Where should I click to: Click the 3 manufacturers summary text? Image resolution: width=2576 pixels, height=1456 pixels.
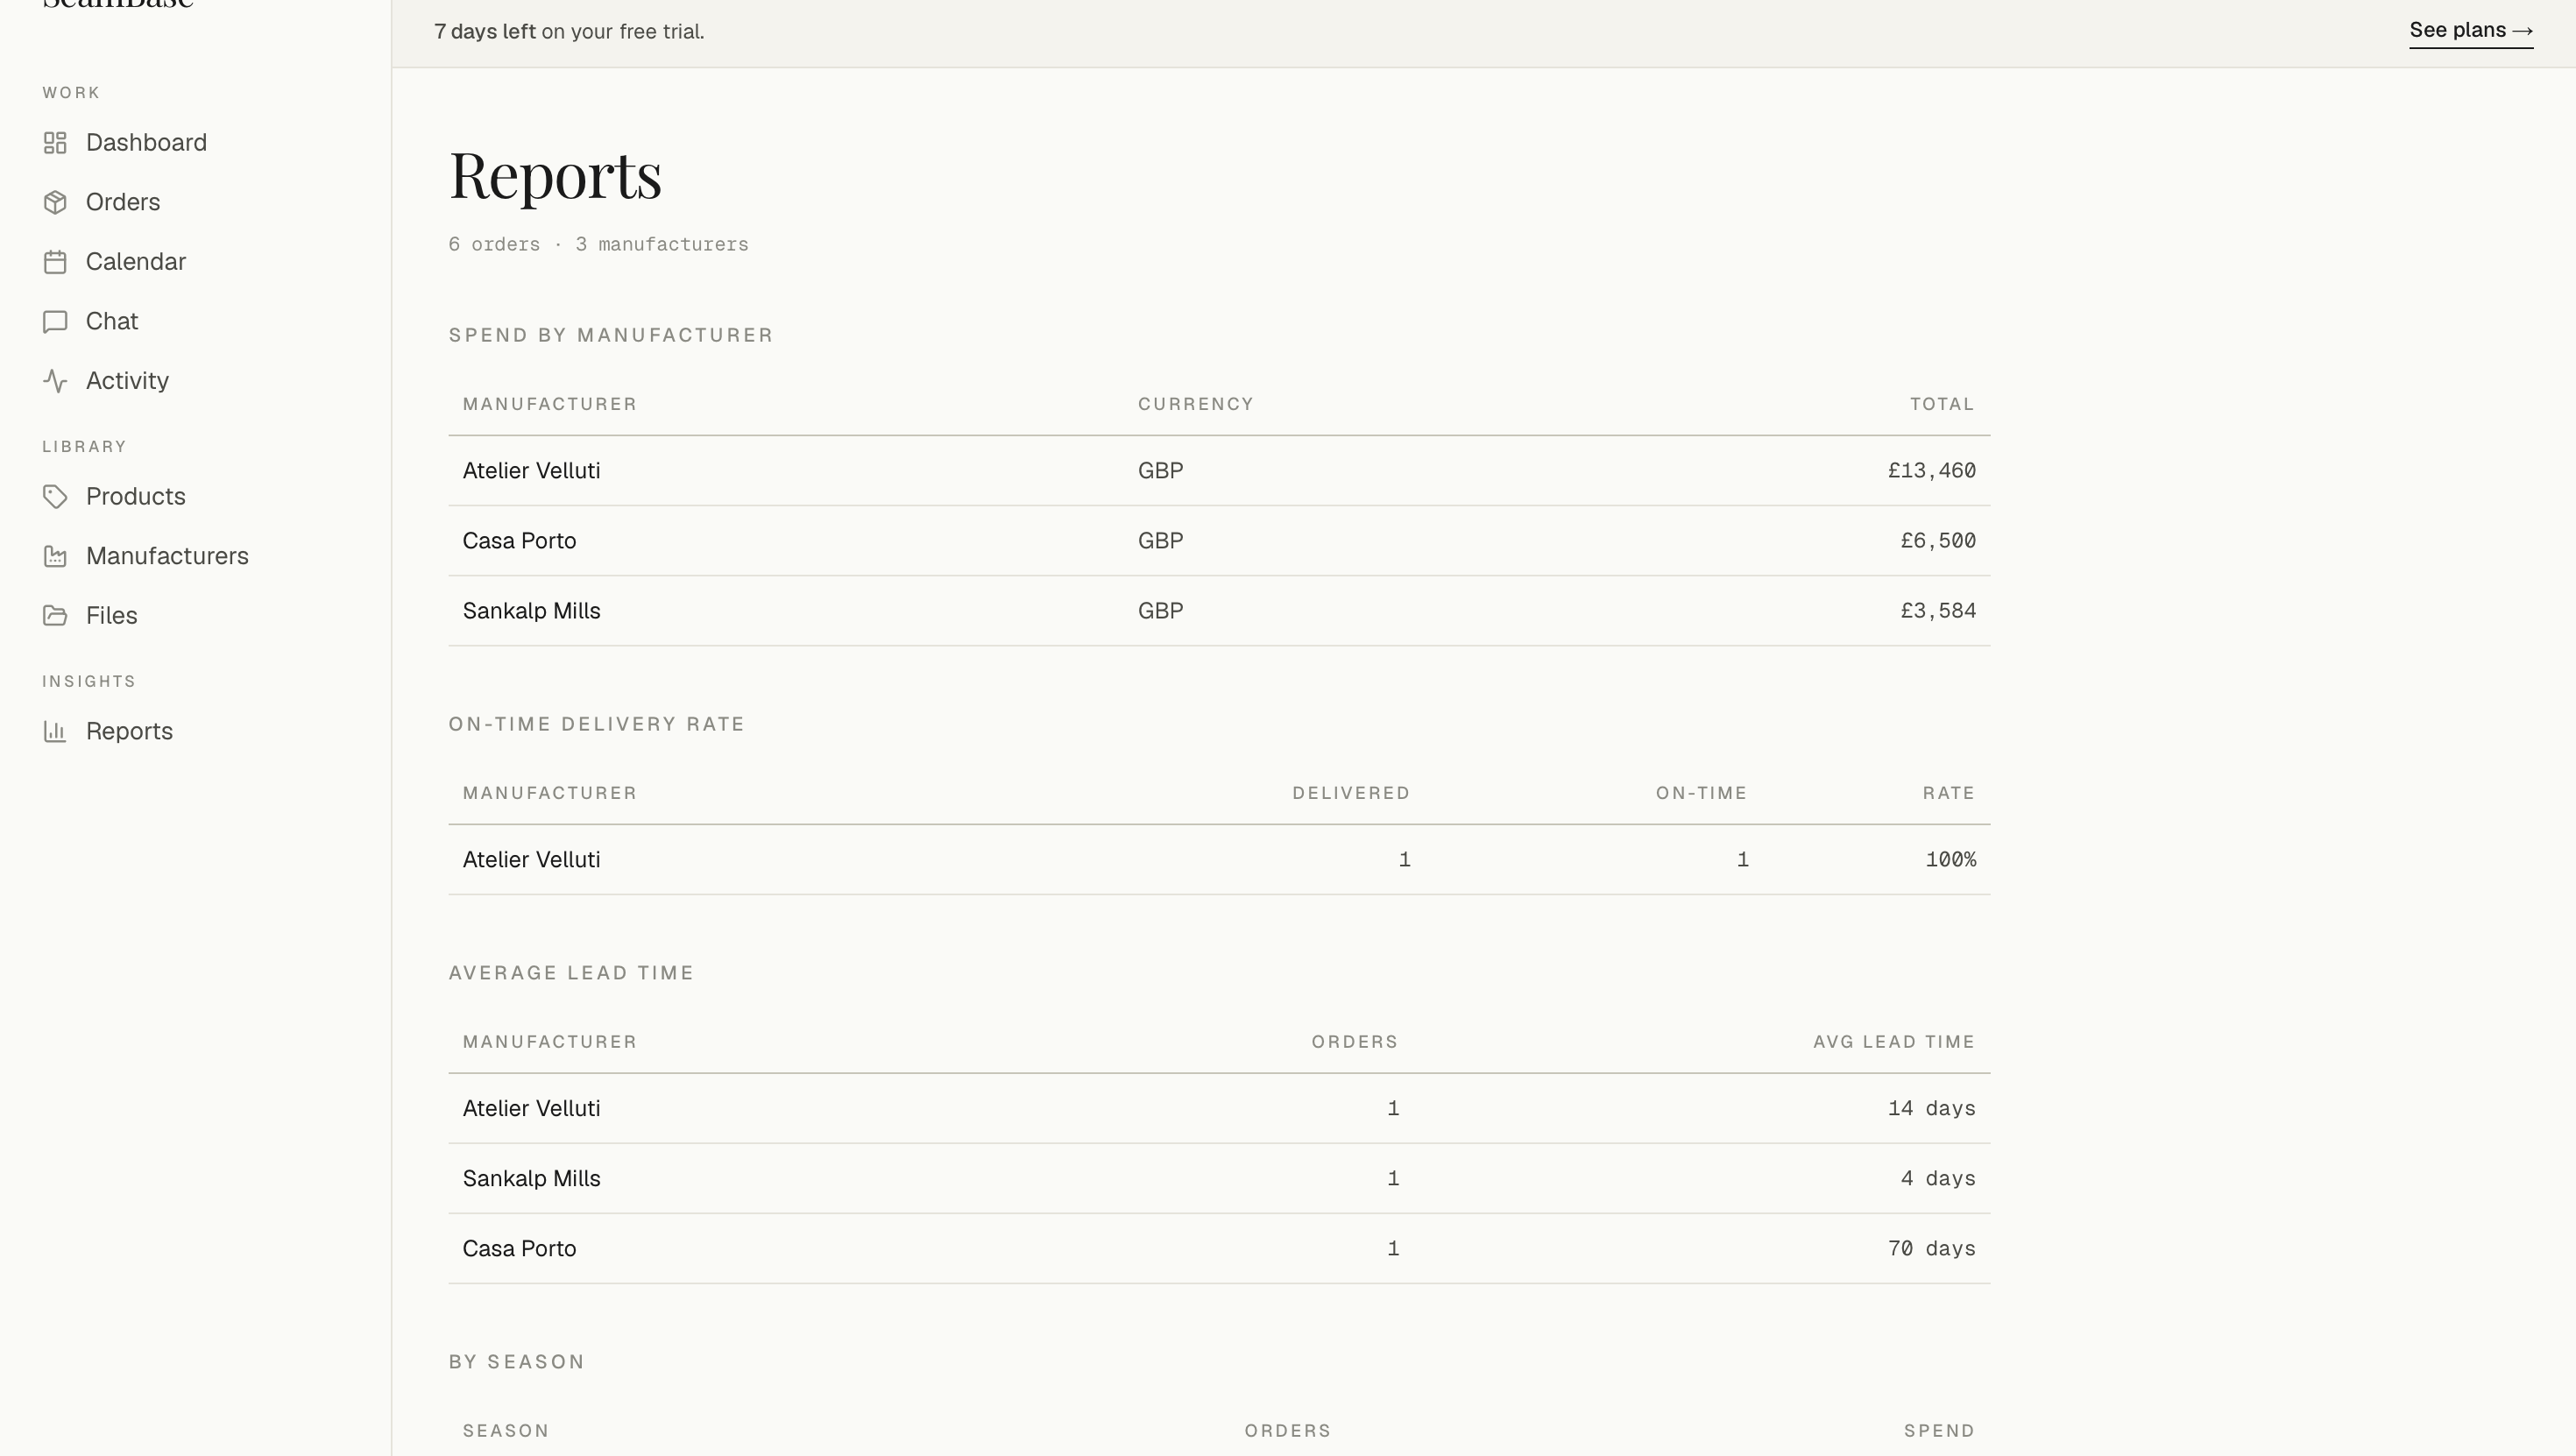point(662,245)
